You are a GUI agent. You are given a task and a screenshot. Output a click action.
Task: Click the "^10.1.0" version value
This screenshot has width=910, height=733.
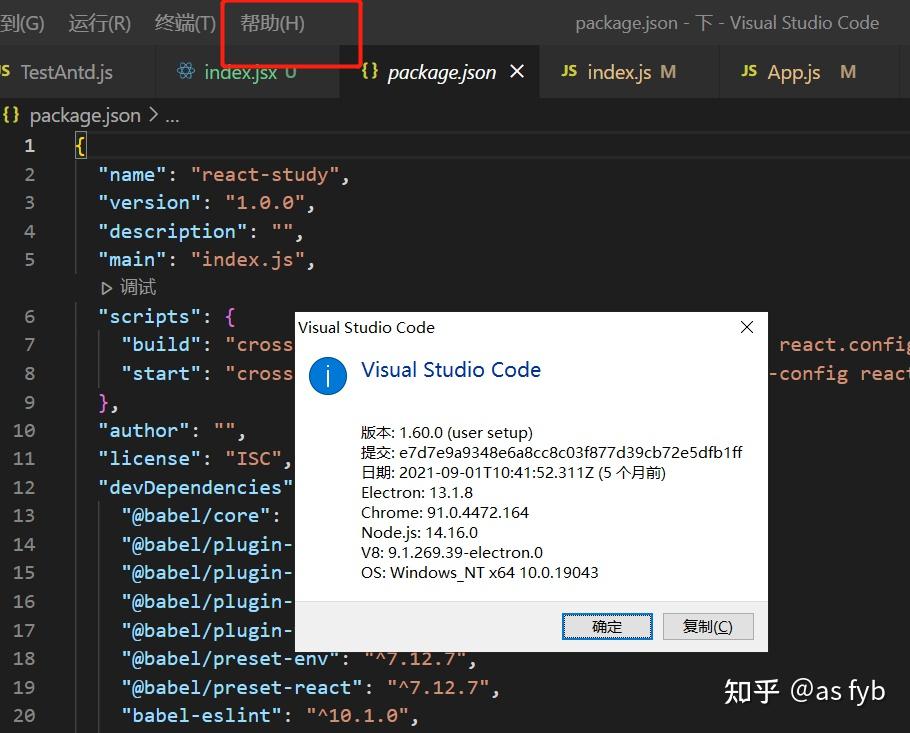coord(358,716)
